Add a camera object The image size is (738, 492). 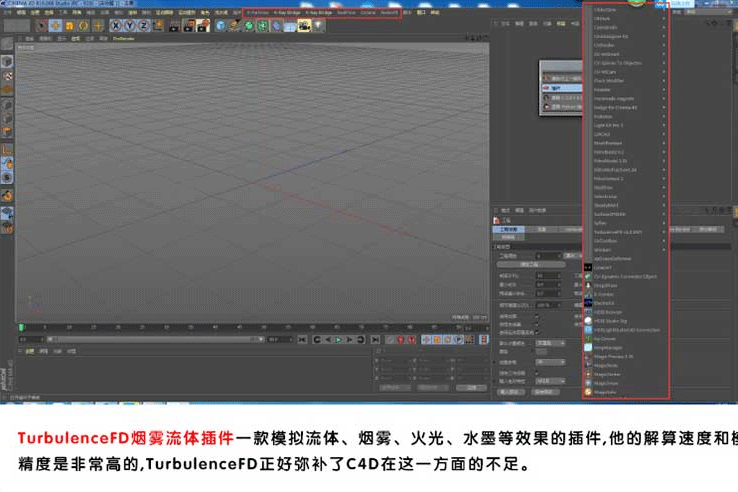point(304,25)
